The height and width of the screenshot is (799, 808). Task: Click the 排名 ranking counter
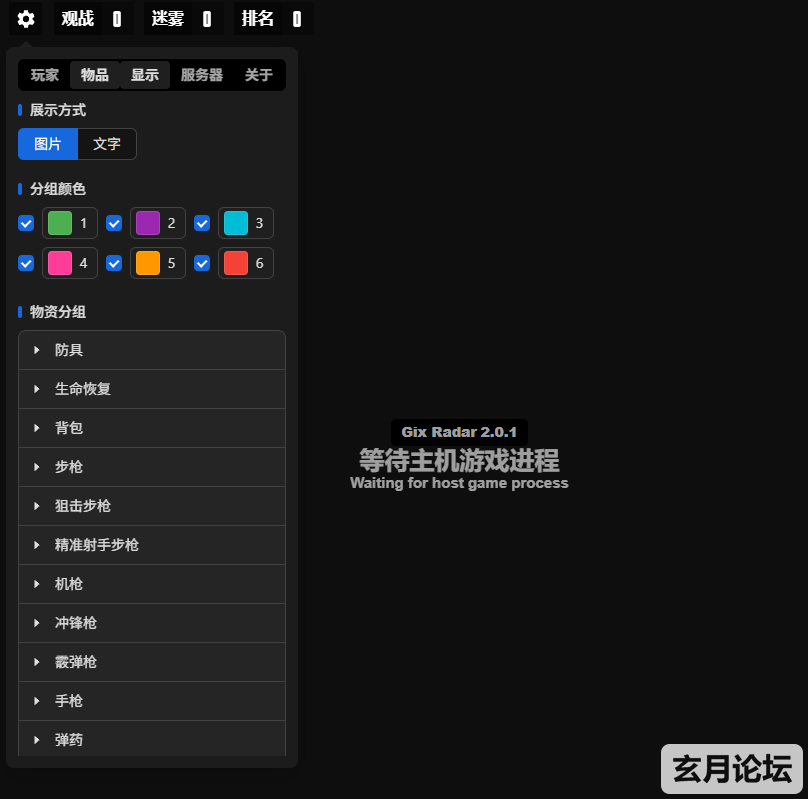coord(274,19)
